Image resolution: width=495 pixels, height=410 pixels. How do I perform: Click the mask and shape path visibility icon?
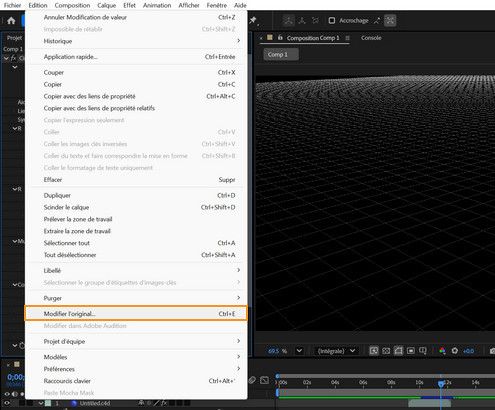coord(411,351)
